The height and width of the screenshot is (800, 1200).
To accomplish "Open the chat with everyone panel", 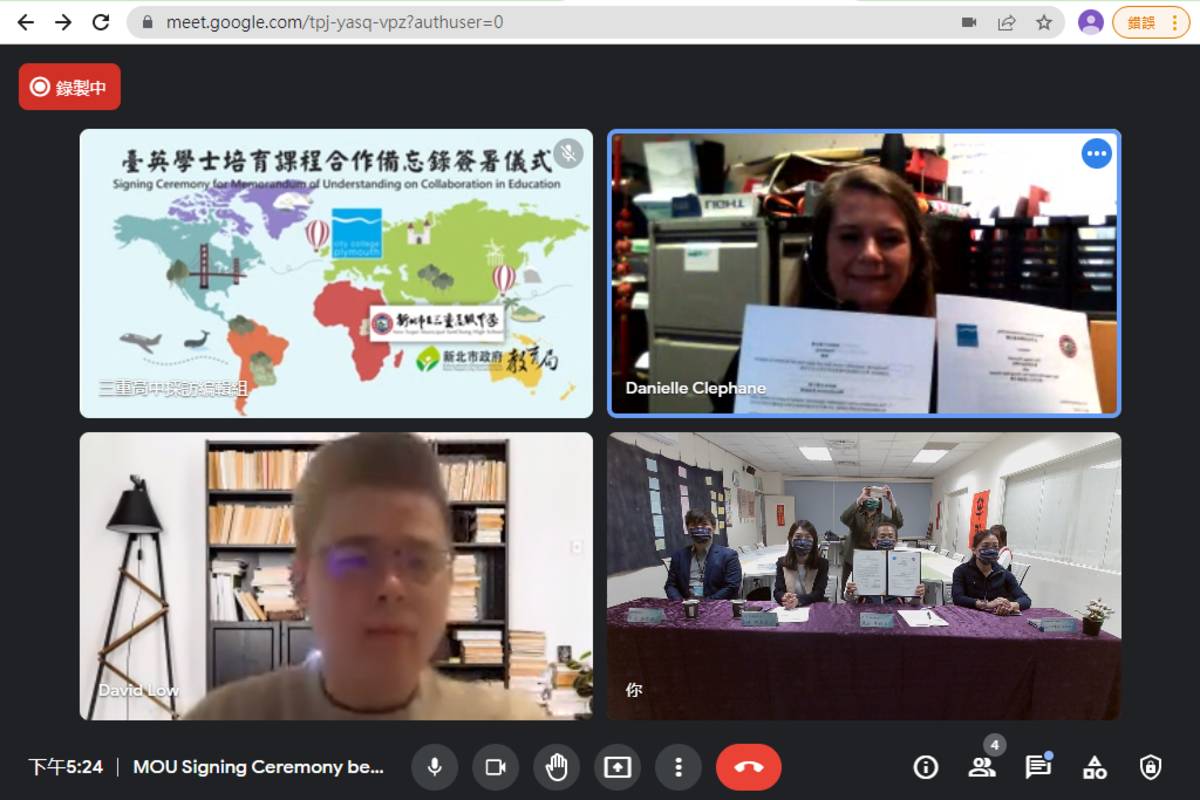I will (x=1038, y=767).
